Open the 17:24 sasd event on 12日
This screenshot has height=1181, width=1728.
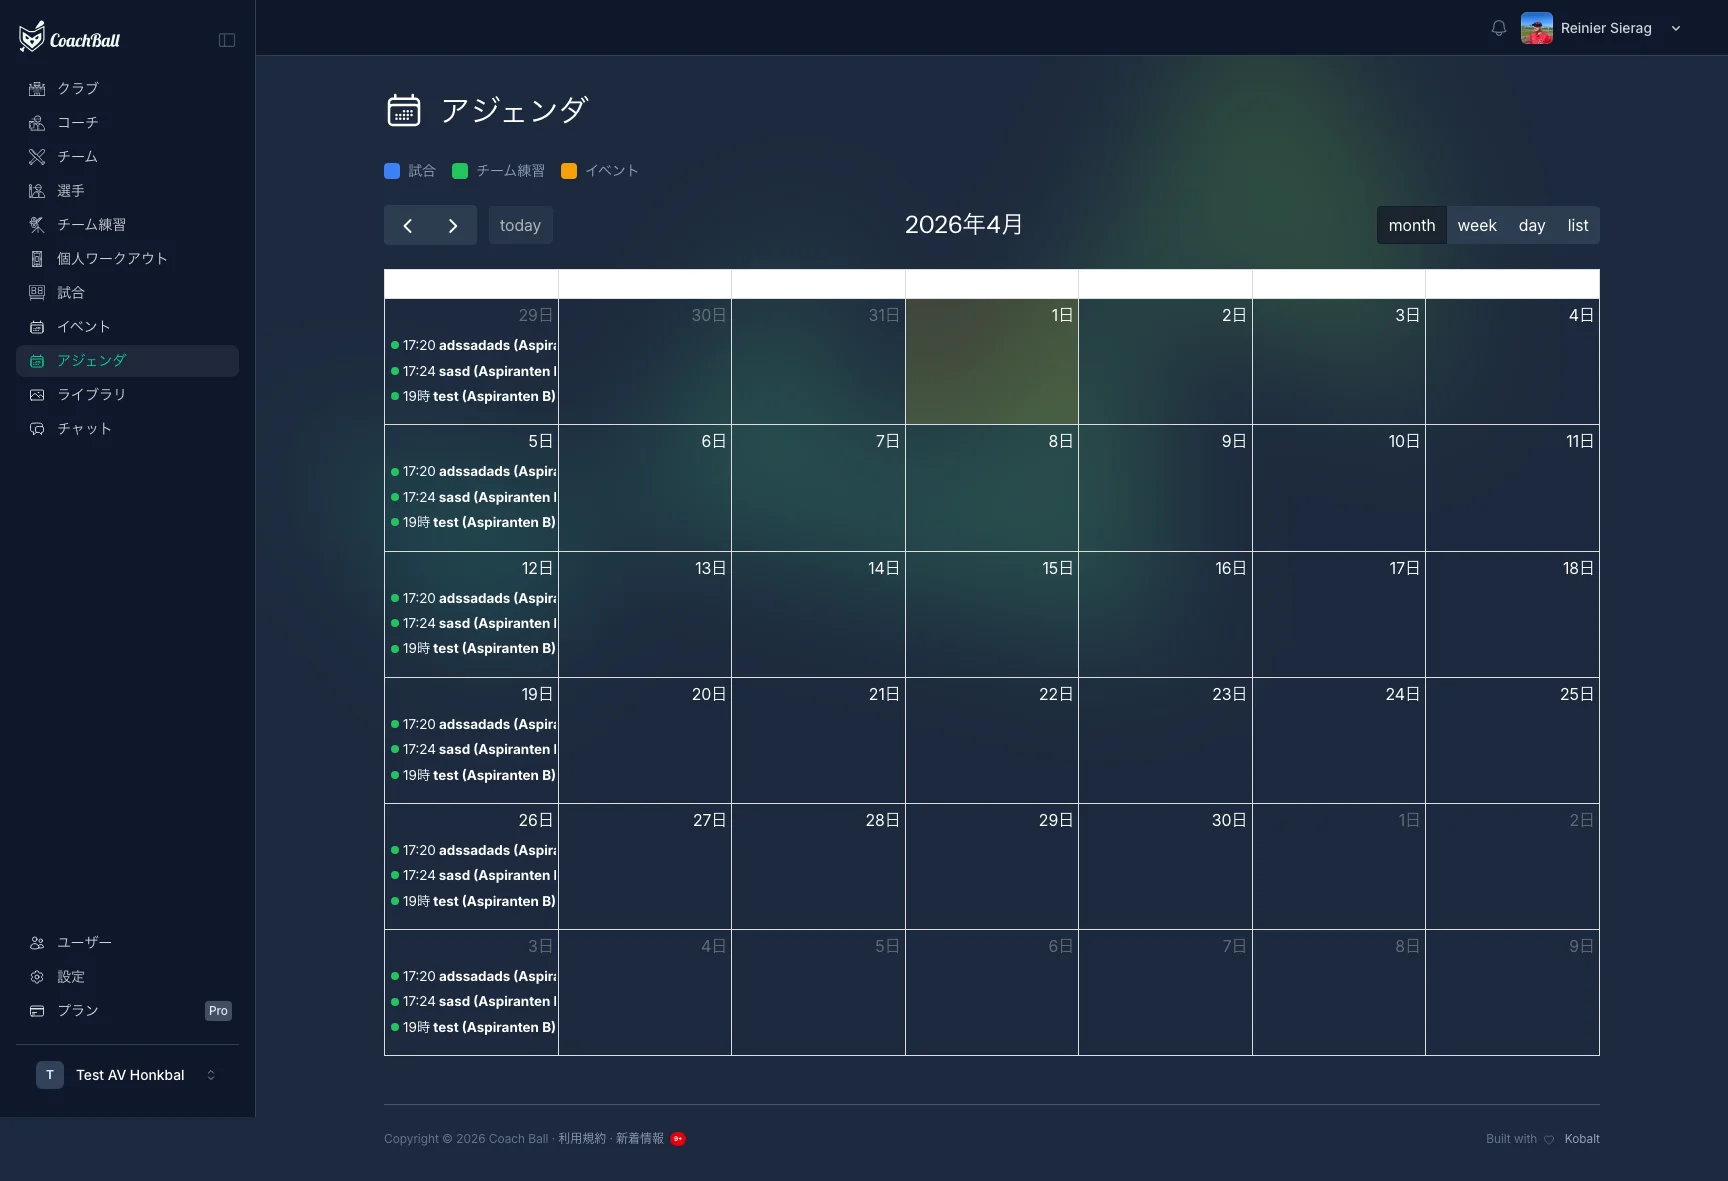coord(473,624)
